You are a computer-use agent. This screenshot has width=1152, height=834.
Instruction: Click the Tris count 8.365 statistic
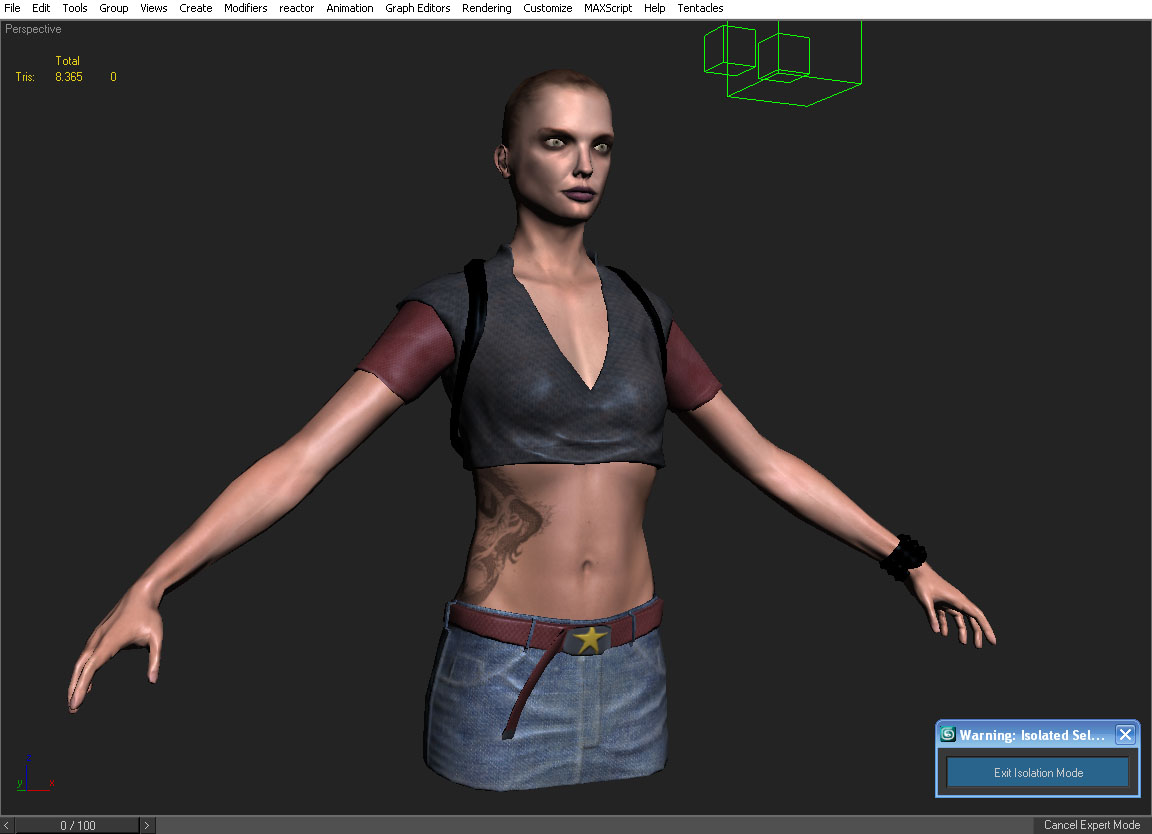point(68,76)
